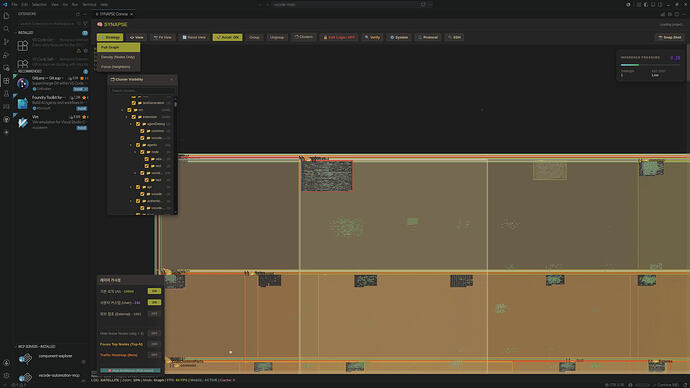Uncheck the api folder checkbox

coord(138,187)
